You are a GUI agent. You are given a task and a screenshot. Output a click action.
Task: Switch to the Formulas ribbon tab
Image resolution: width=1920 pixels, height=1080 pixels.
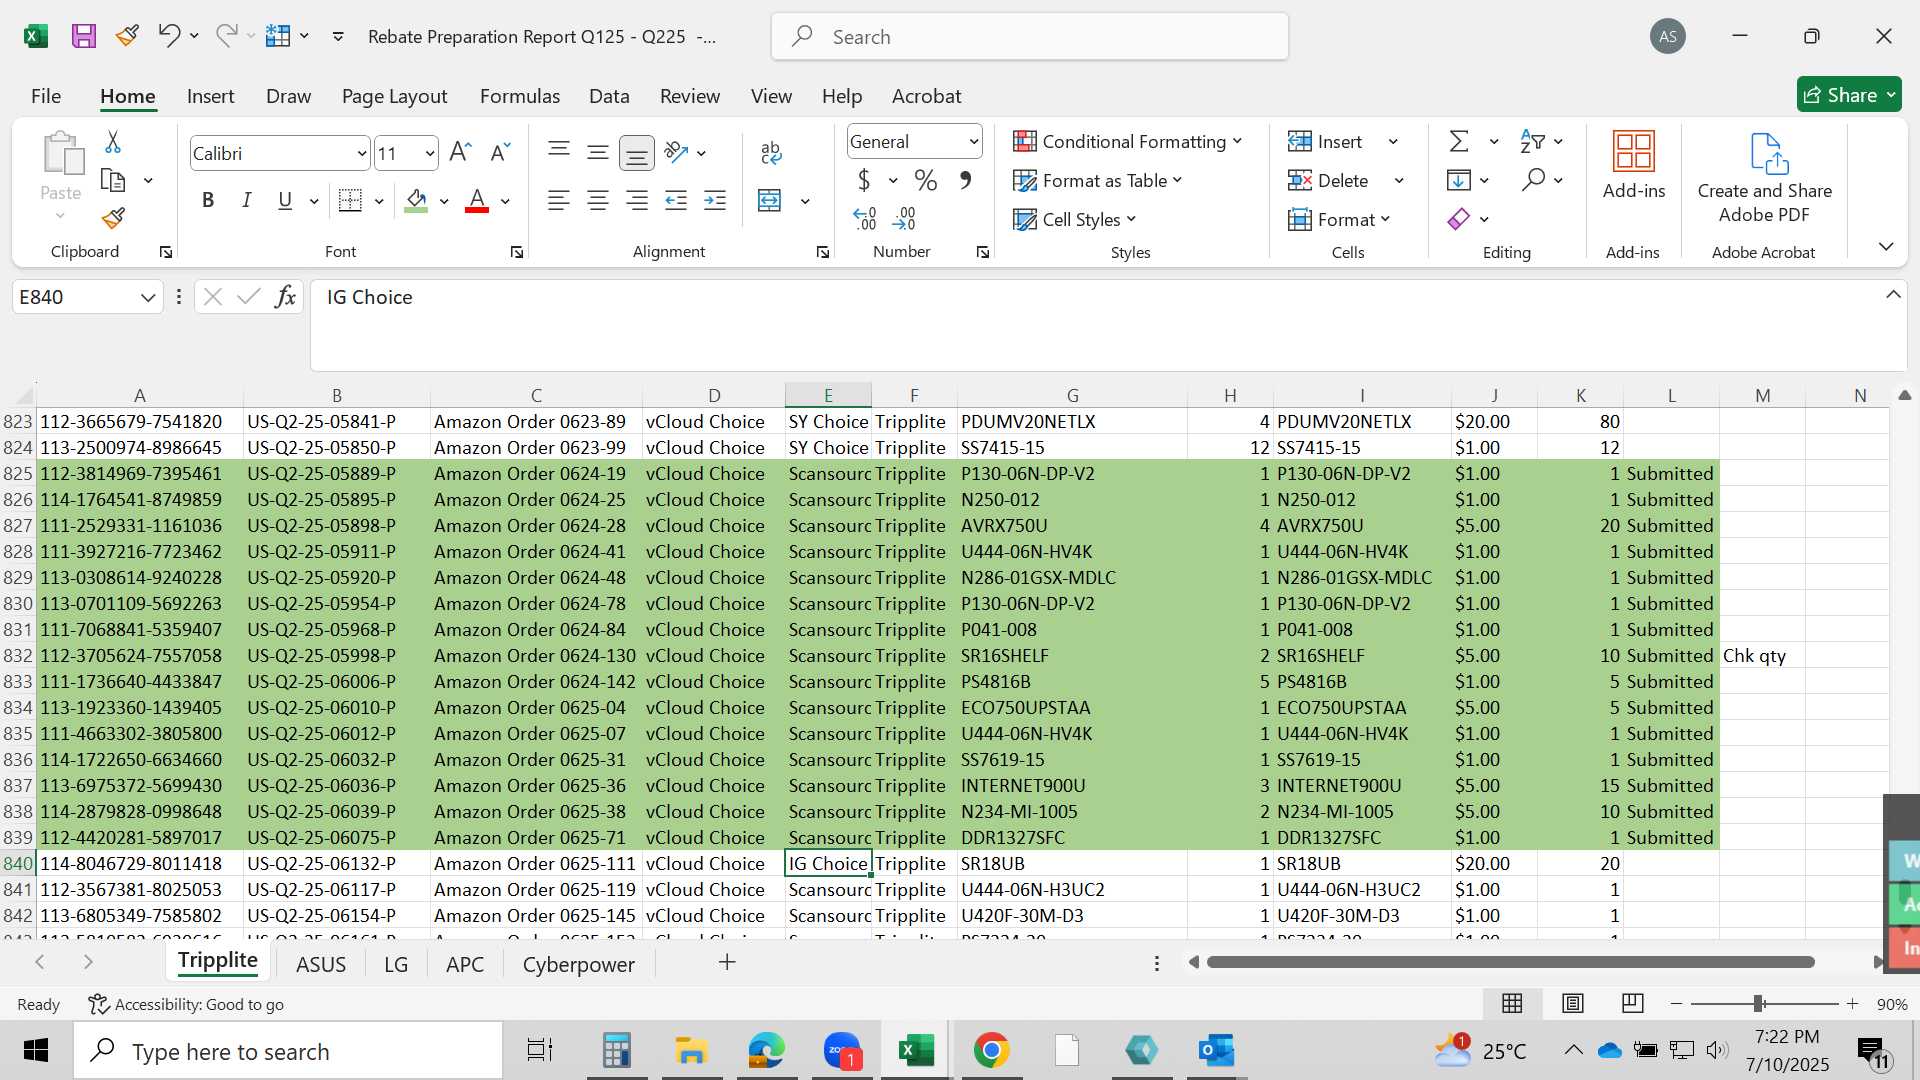[x=519, y=96]
